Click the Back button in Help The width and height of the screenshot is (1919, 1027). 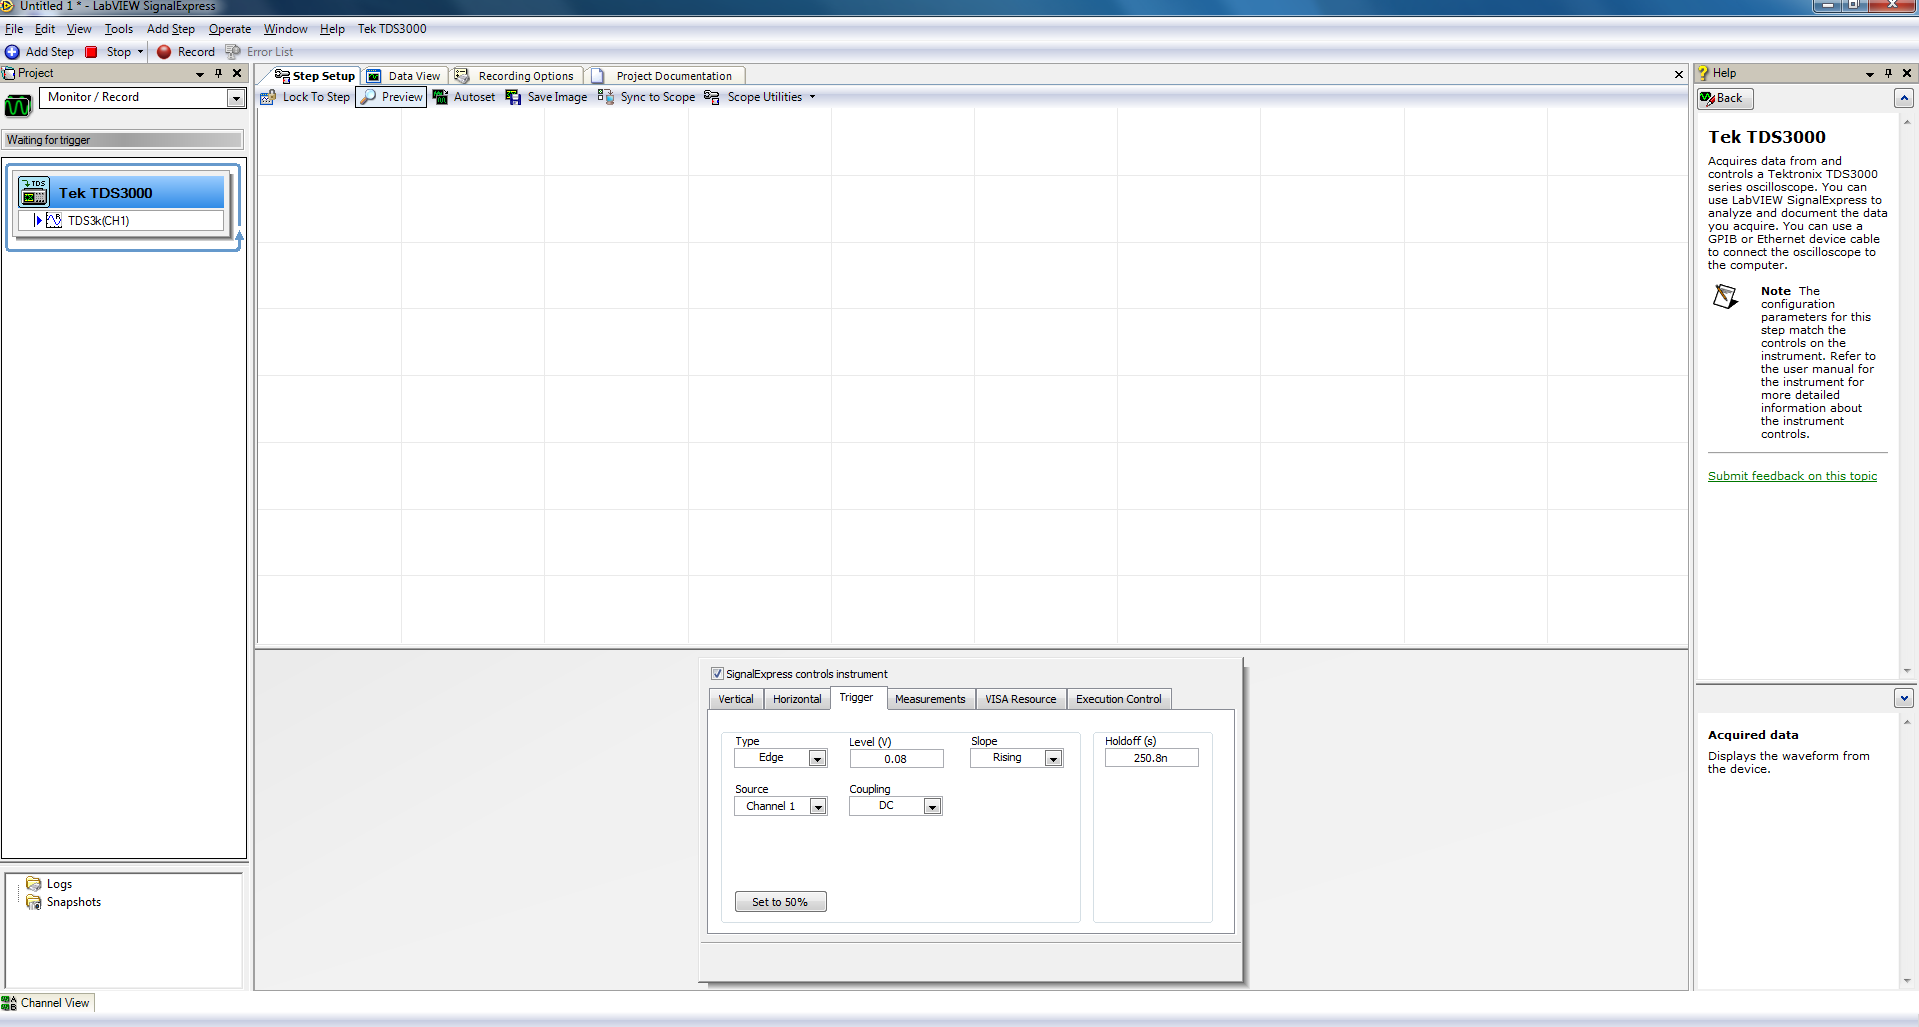click(x=1725, y=98)
